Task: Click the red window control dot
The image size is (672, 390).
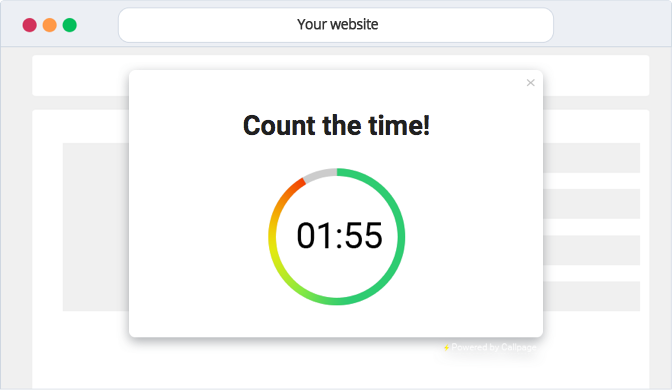Action: click(30, 25)
